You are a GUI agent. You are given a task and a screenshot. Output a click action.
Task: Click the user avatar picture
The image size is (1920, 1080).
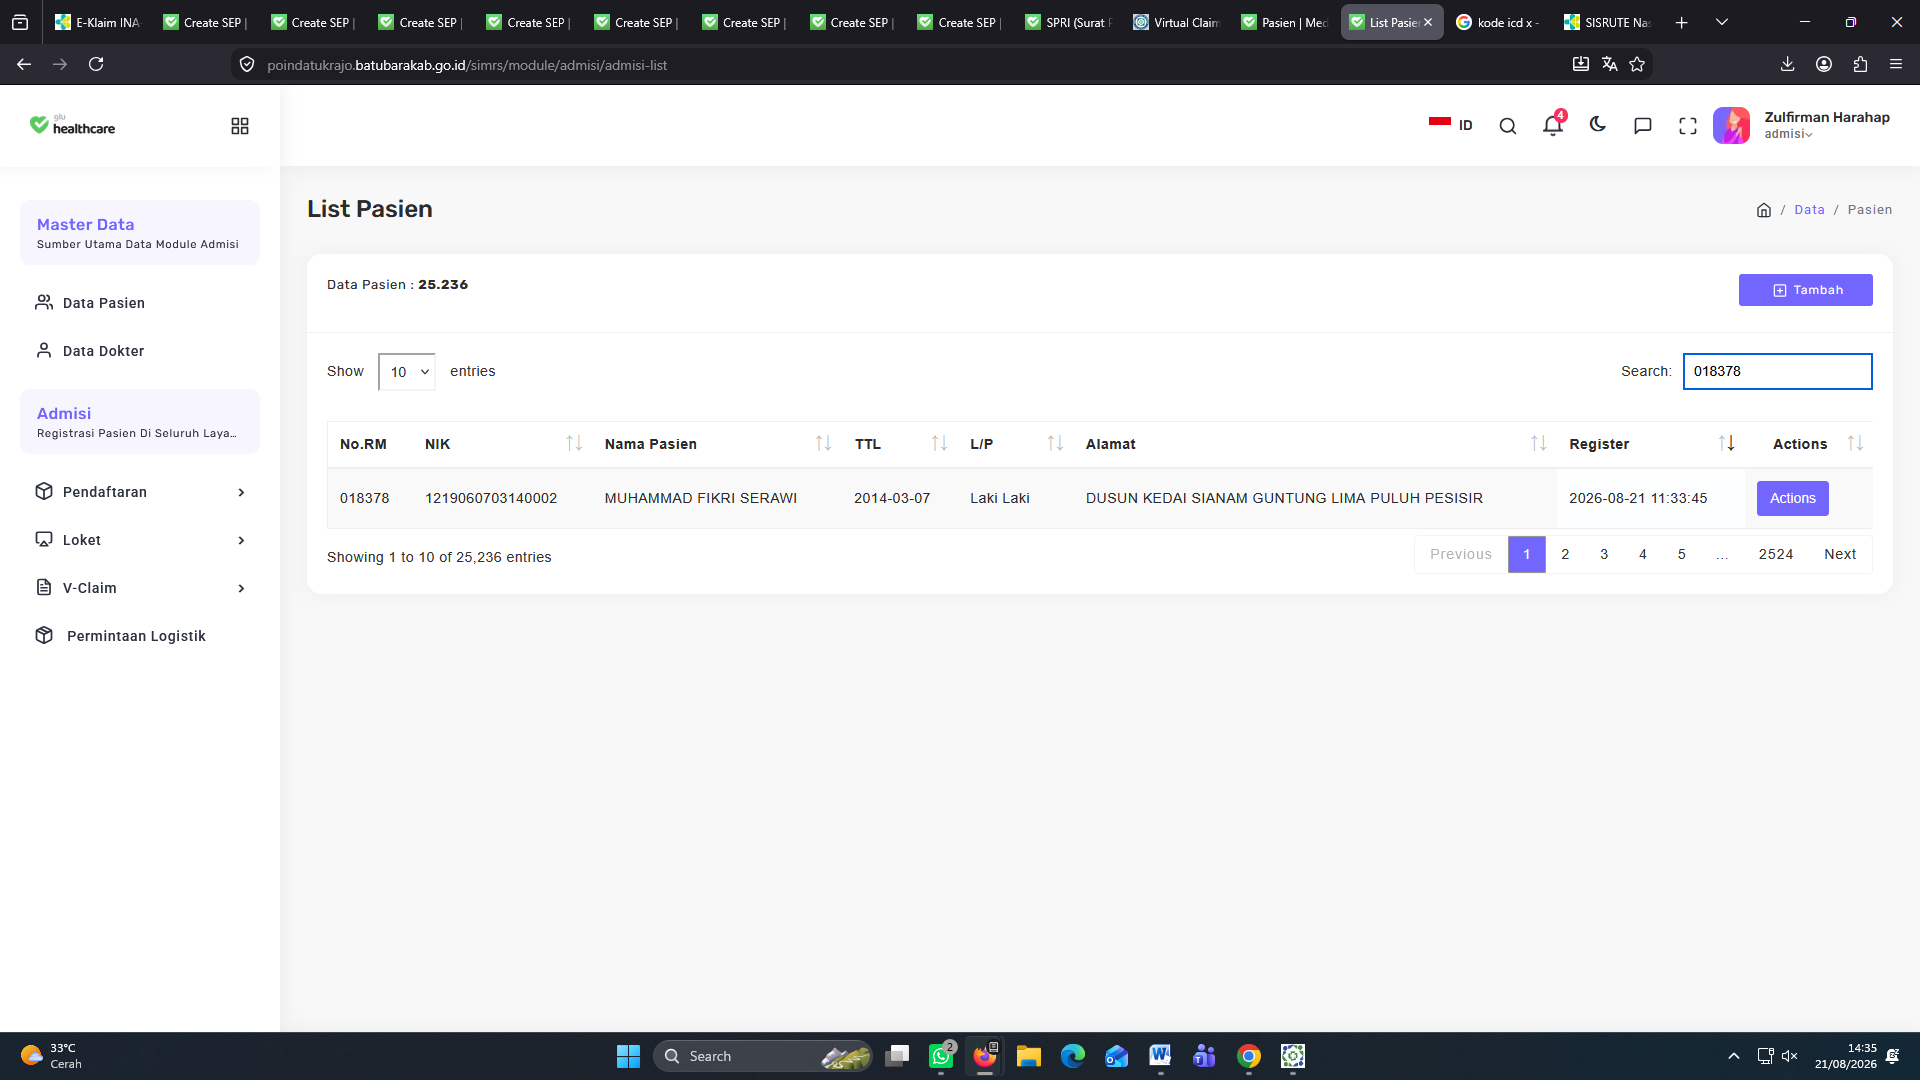point(1731,126)
